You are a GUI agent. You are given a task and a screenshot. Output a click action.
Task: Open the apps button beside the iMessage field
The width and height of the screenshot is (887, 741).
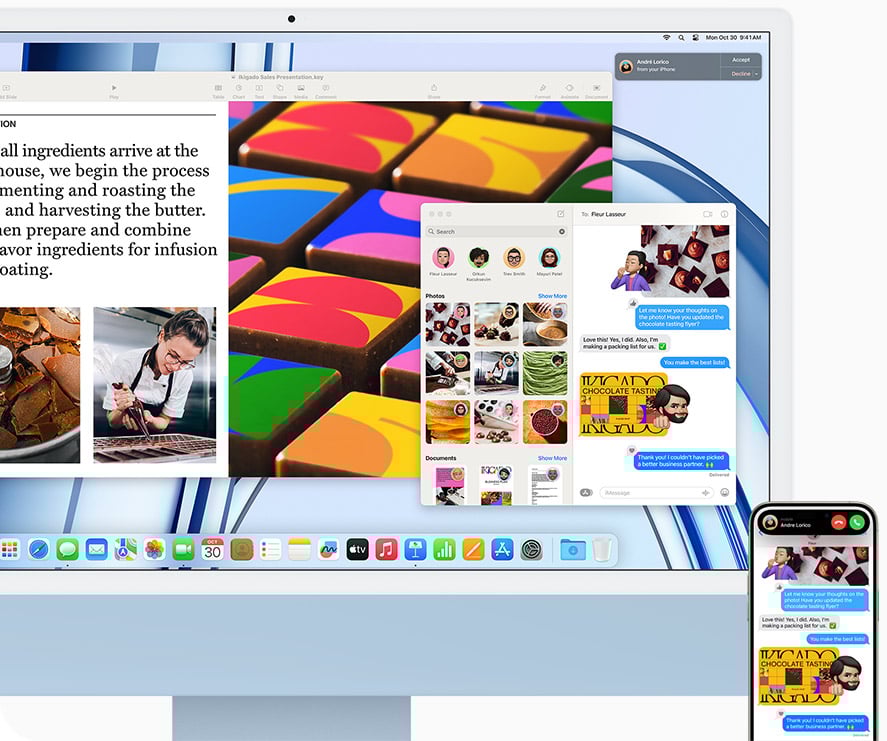tap(585, 490)
